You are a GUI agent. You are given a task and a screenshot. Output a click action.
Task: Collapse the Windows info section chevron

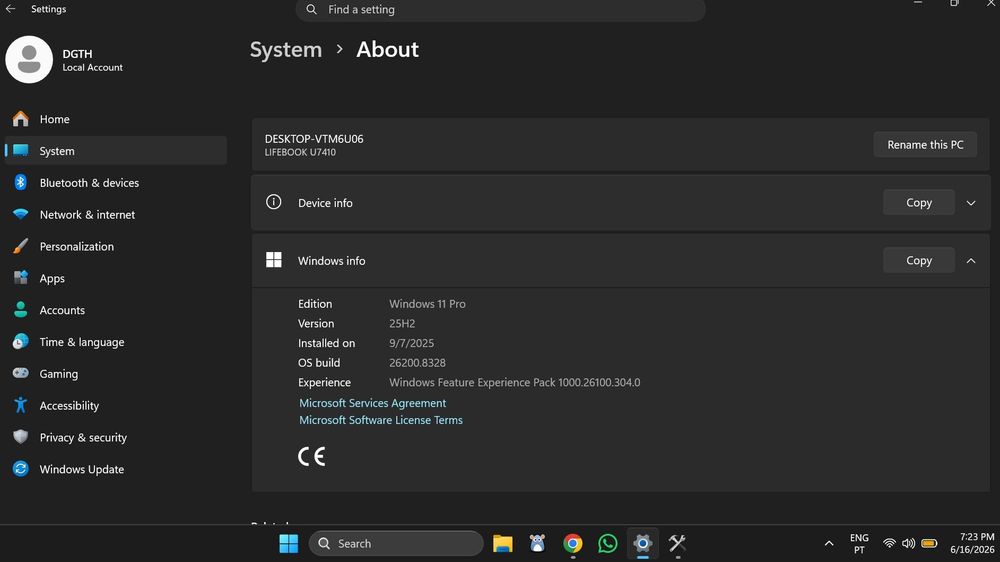point(971,260)
